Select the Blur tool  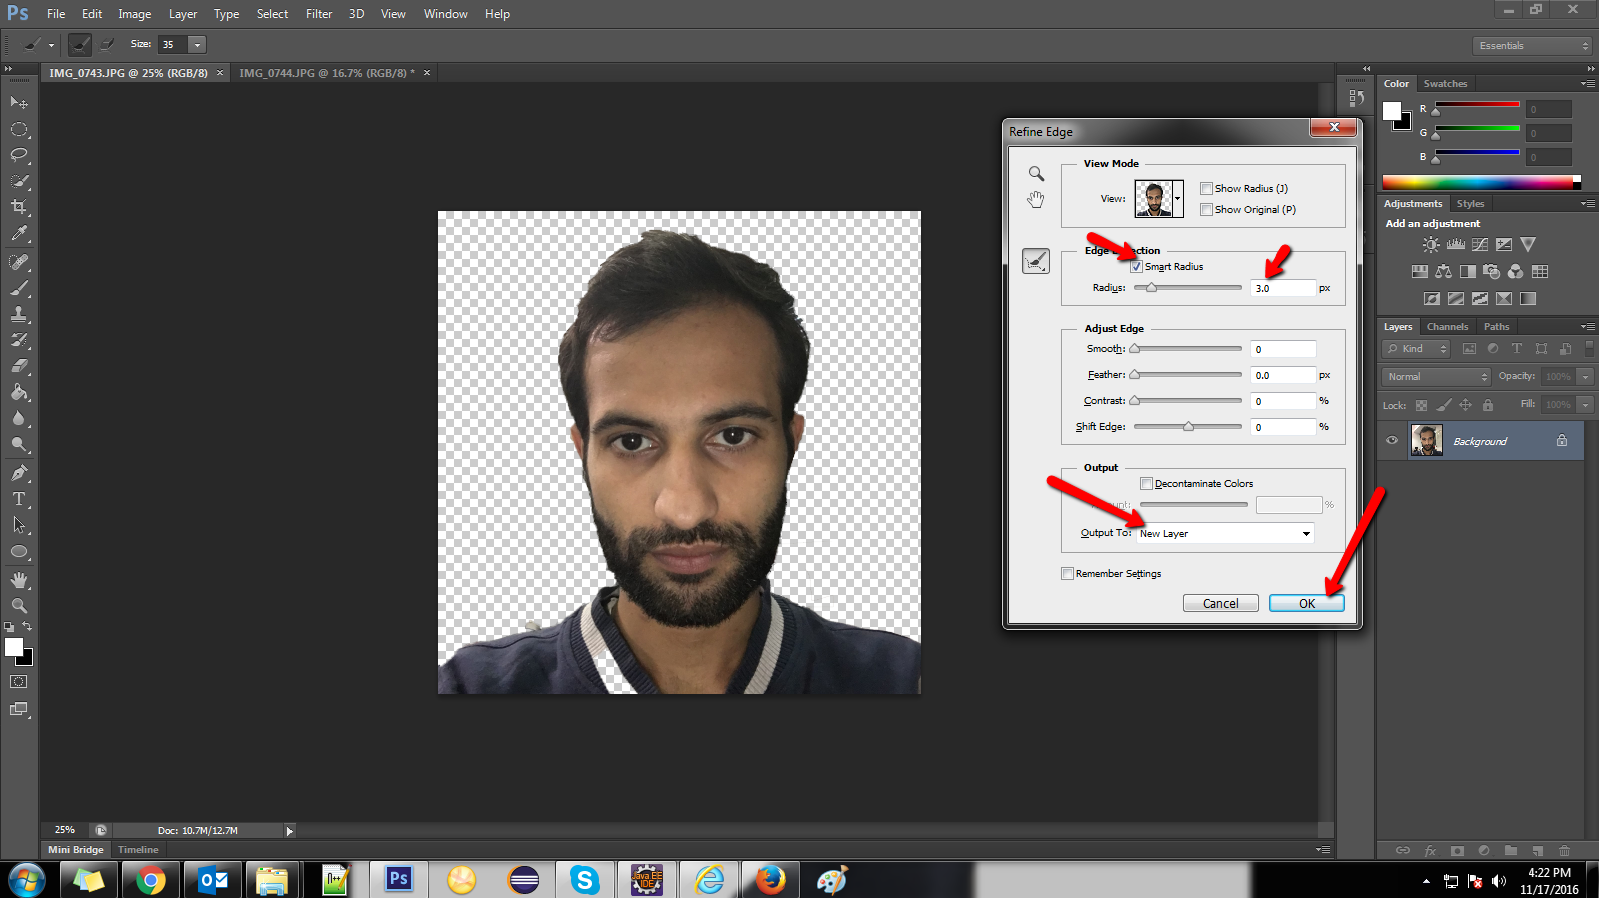(19, 418)
